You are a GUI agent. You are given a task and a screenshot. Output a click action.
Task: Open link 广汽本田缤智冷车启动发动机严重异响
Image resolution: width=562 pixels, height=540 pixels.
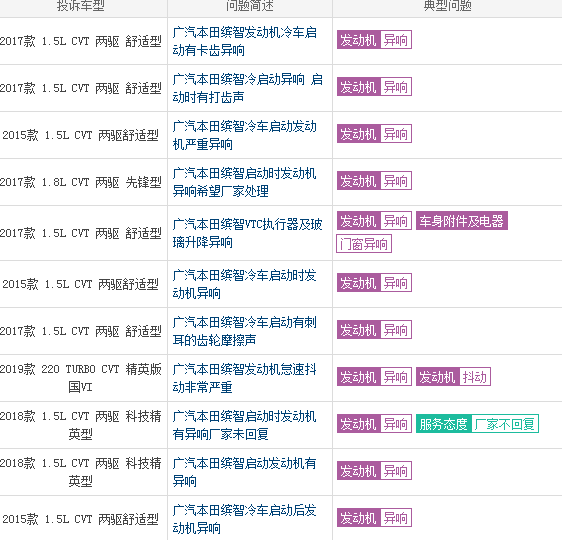[x=245, y=135]
